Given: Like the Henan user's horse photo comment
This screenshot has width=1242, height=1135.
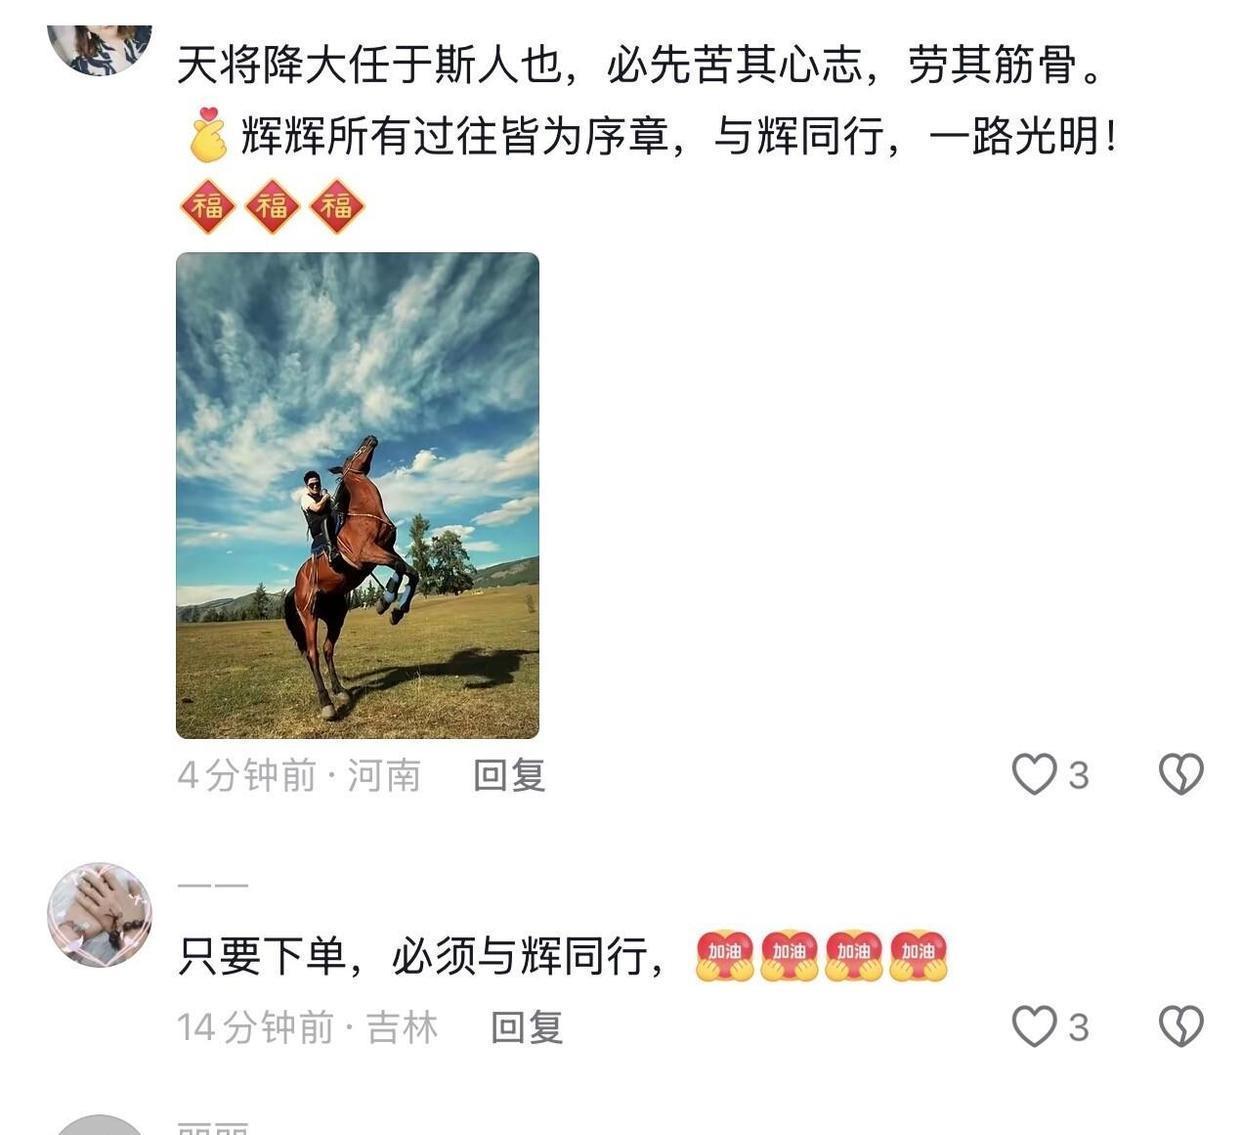Looking at the screenshot, I should pos(1034,774).
